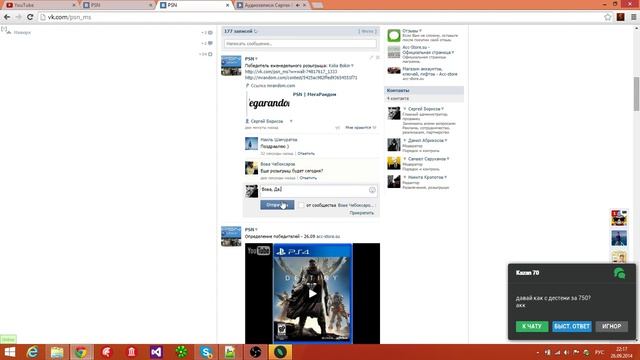
Task: Click the edit pencil icon on top post
Action: click(371, 58)
